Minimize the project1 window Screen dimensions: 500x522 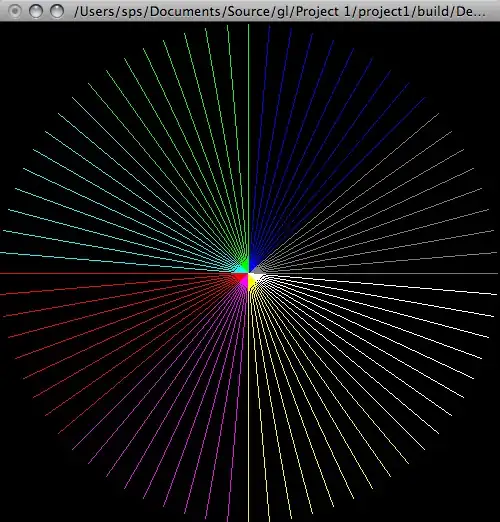coord(36,11)
